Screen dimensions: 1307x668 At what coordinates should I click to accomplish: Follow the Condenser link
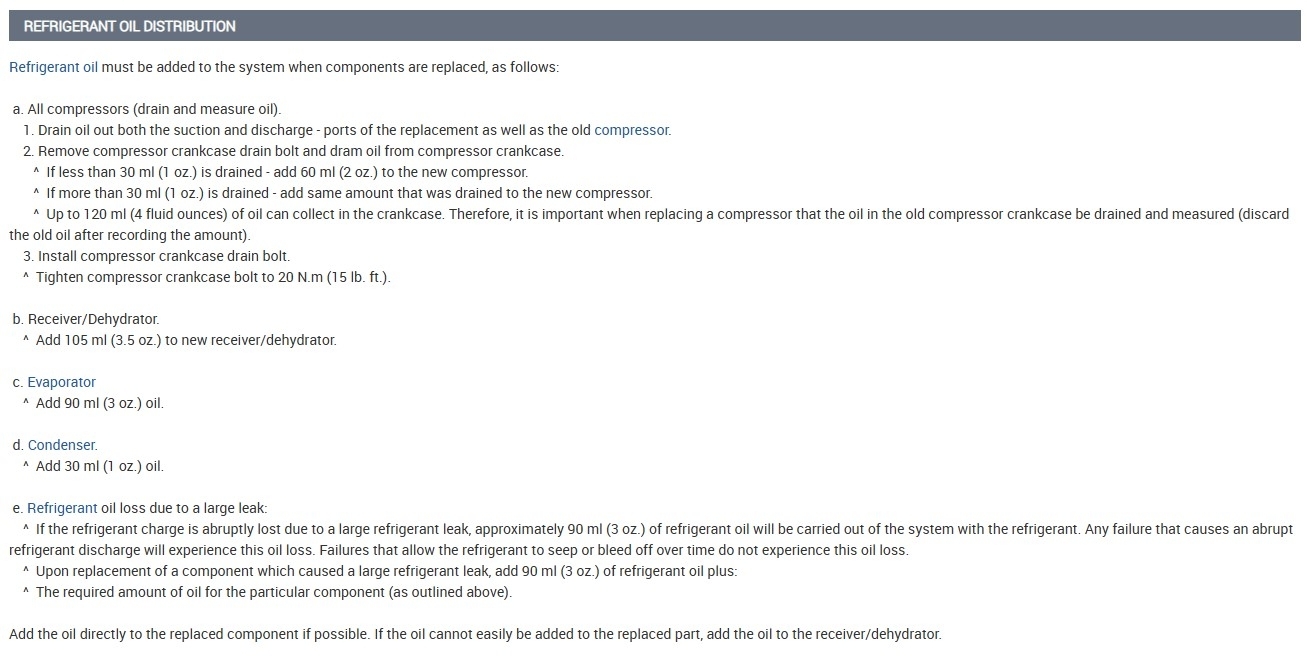pyautogui.click(x=61, y=445)
